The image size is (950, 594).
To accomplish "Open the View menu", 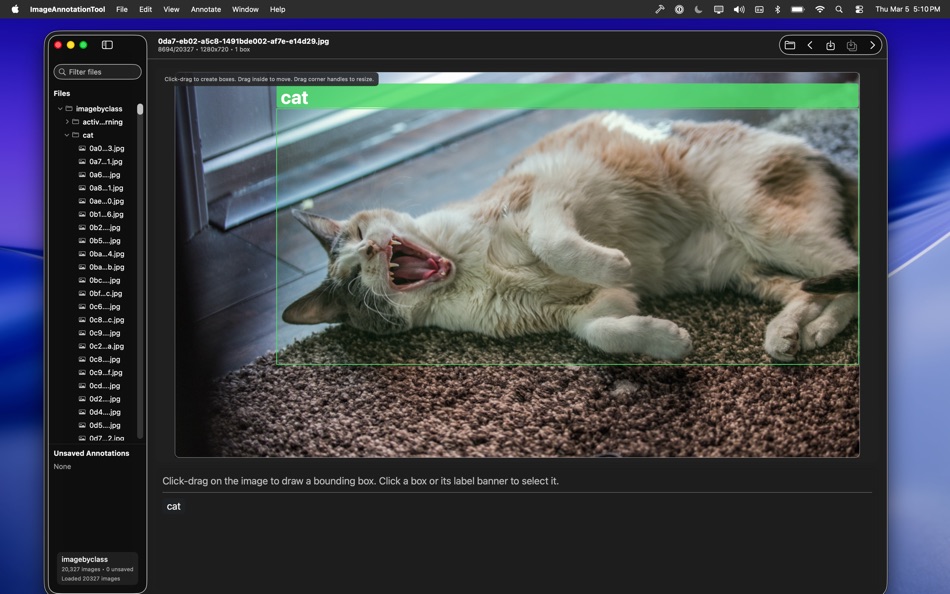I will (171, 9).
